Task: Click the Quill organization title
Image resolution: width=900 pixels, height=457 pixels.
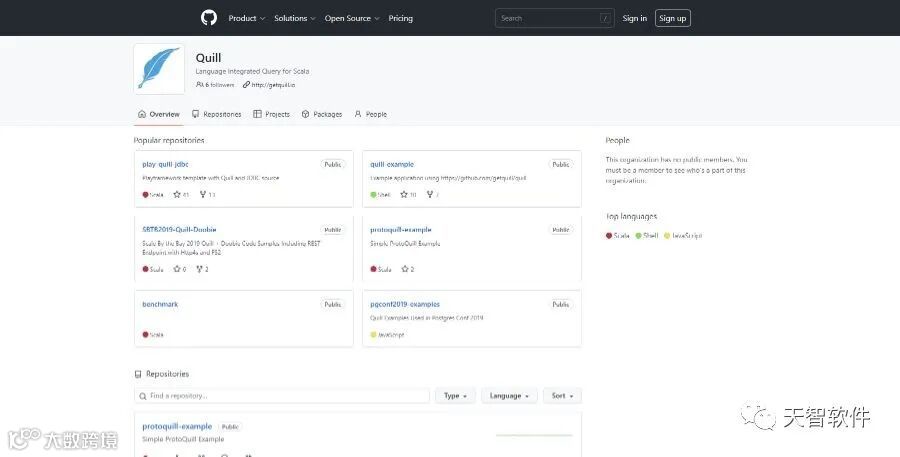Action: 208,57
